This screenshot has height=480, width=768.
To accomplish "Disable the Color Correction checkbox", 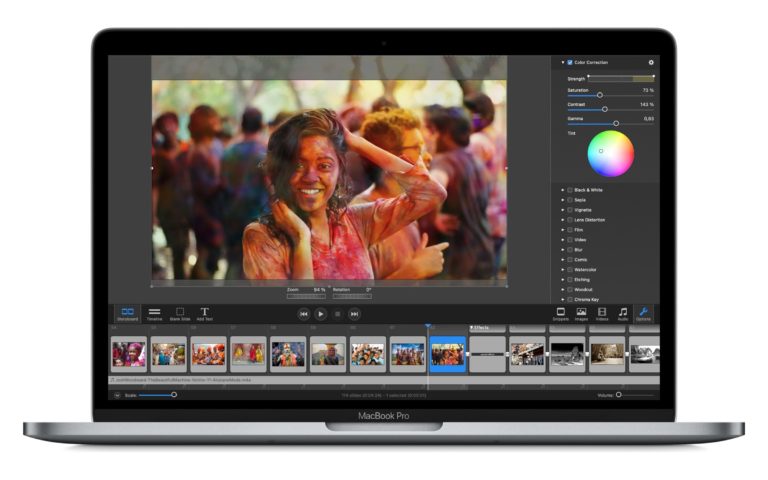I will 570,63.
